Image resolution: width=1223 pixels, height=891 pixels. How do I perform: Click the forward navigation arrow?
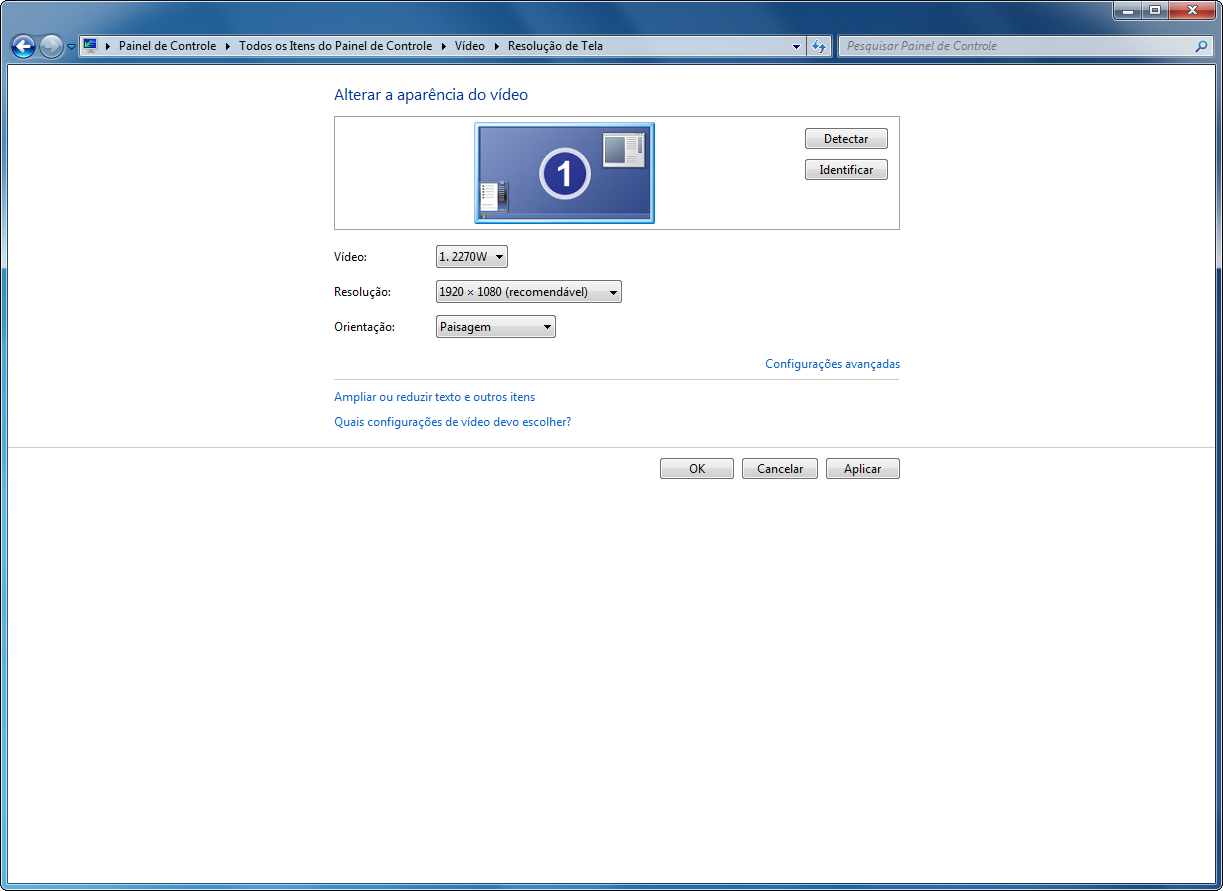(51, 46)
